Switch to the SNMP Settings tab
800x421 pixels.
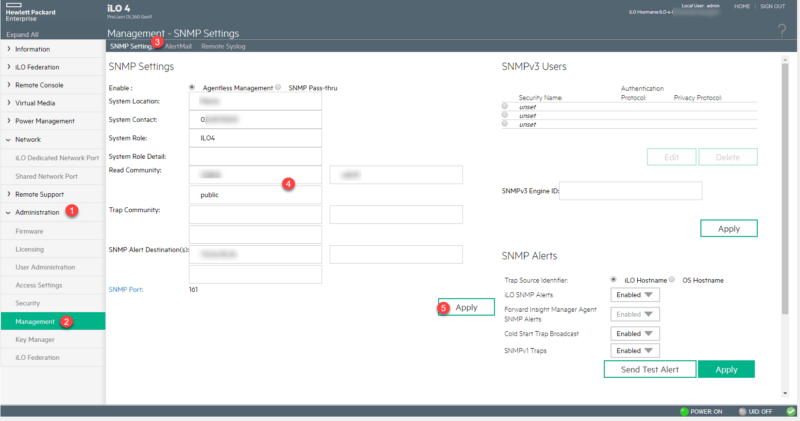tap(131, 46)
